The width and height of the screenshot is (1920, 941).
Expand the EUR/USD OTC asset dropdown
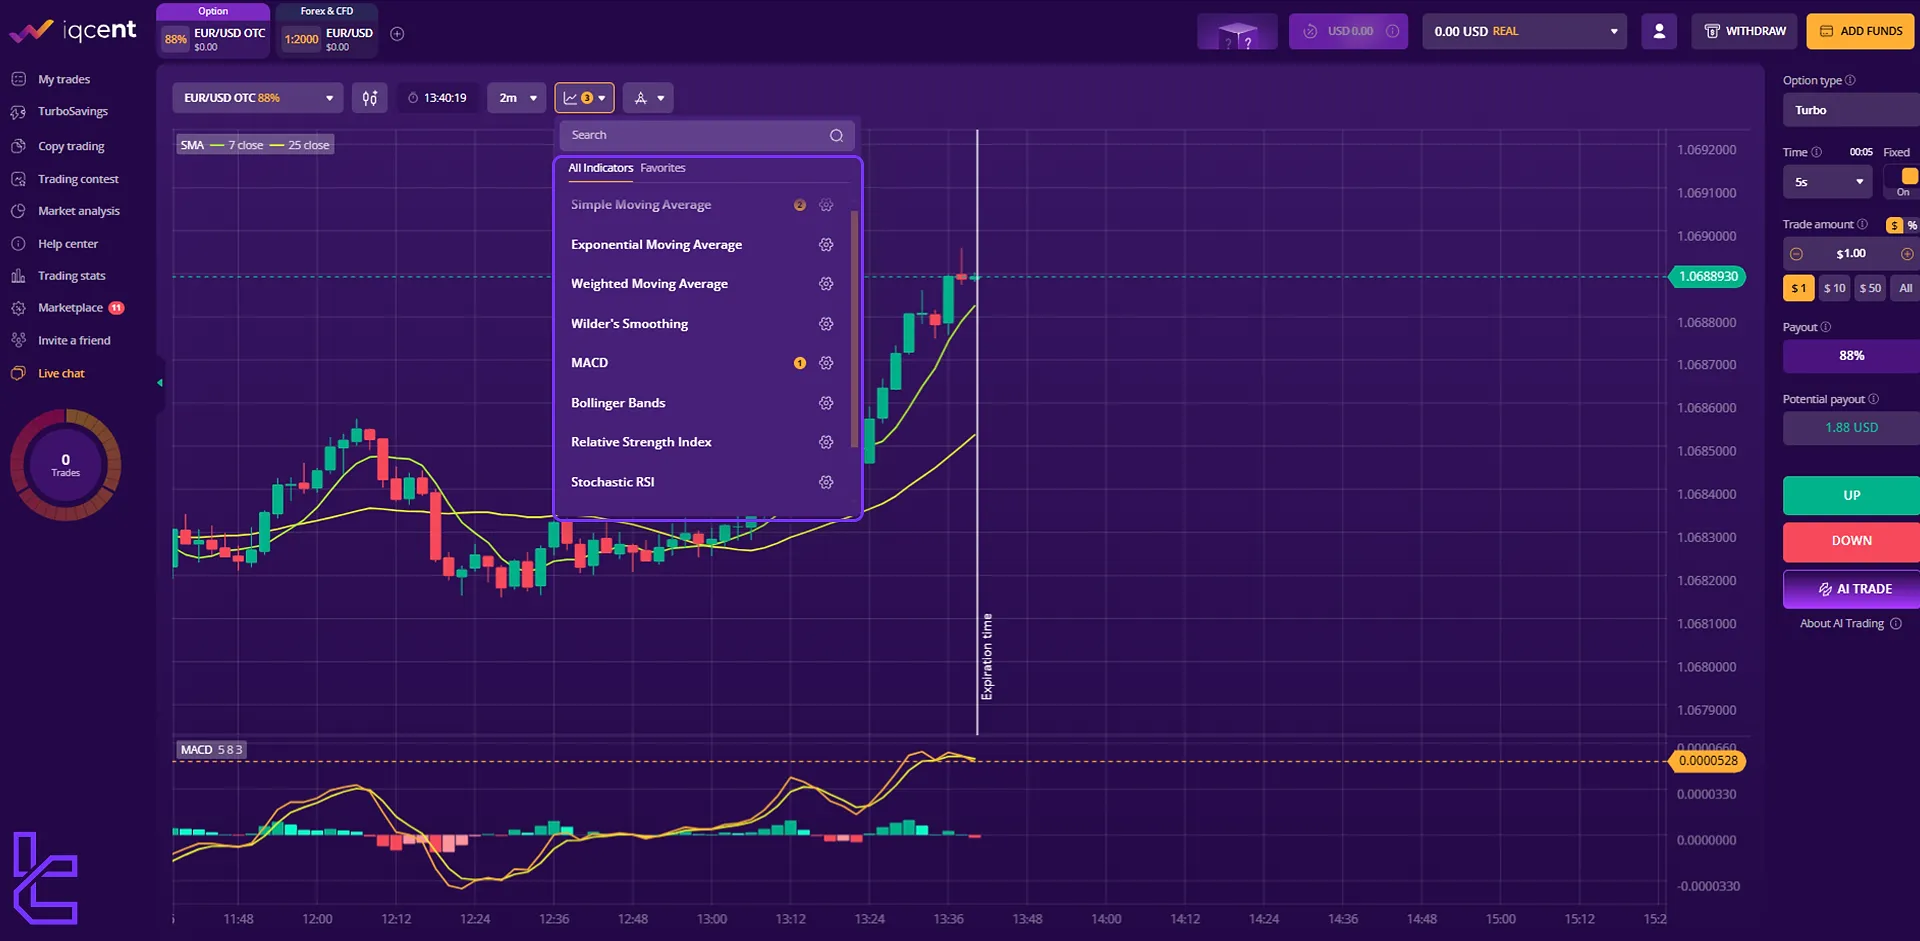258,98
